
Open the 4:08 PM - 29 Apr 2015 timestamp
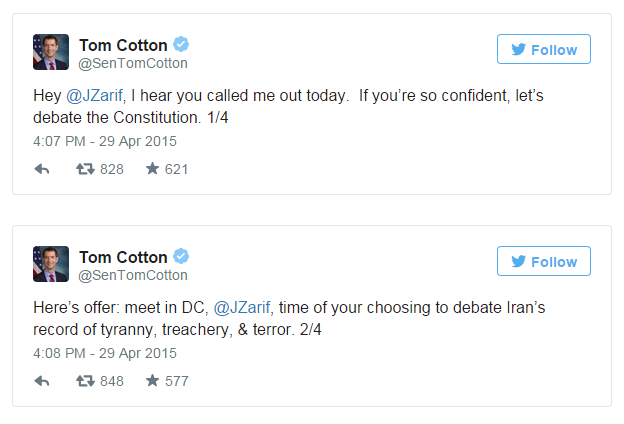(x=105, y=353)
